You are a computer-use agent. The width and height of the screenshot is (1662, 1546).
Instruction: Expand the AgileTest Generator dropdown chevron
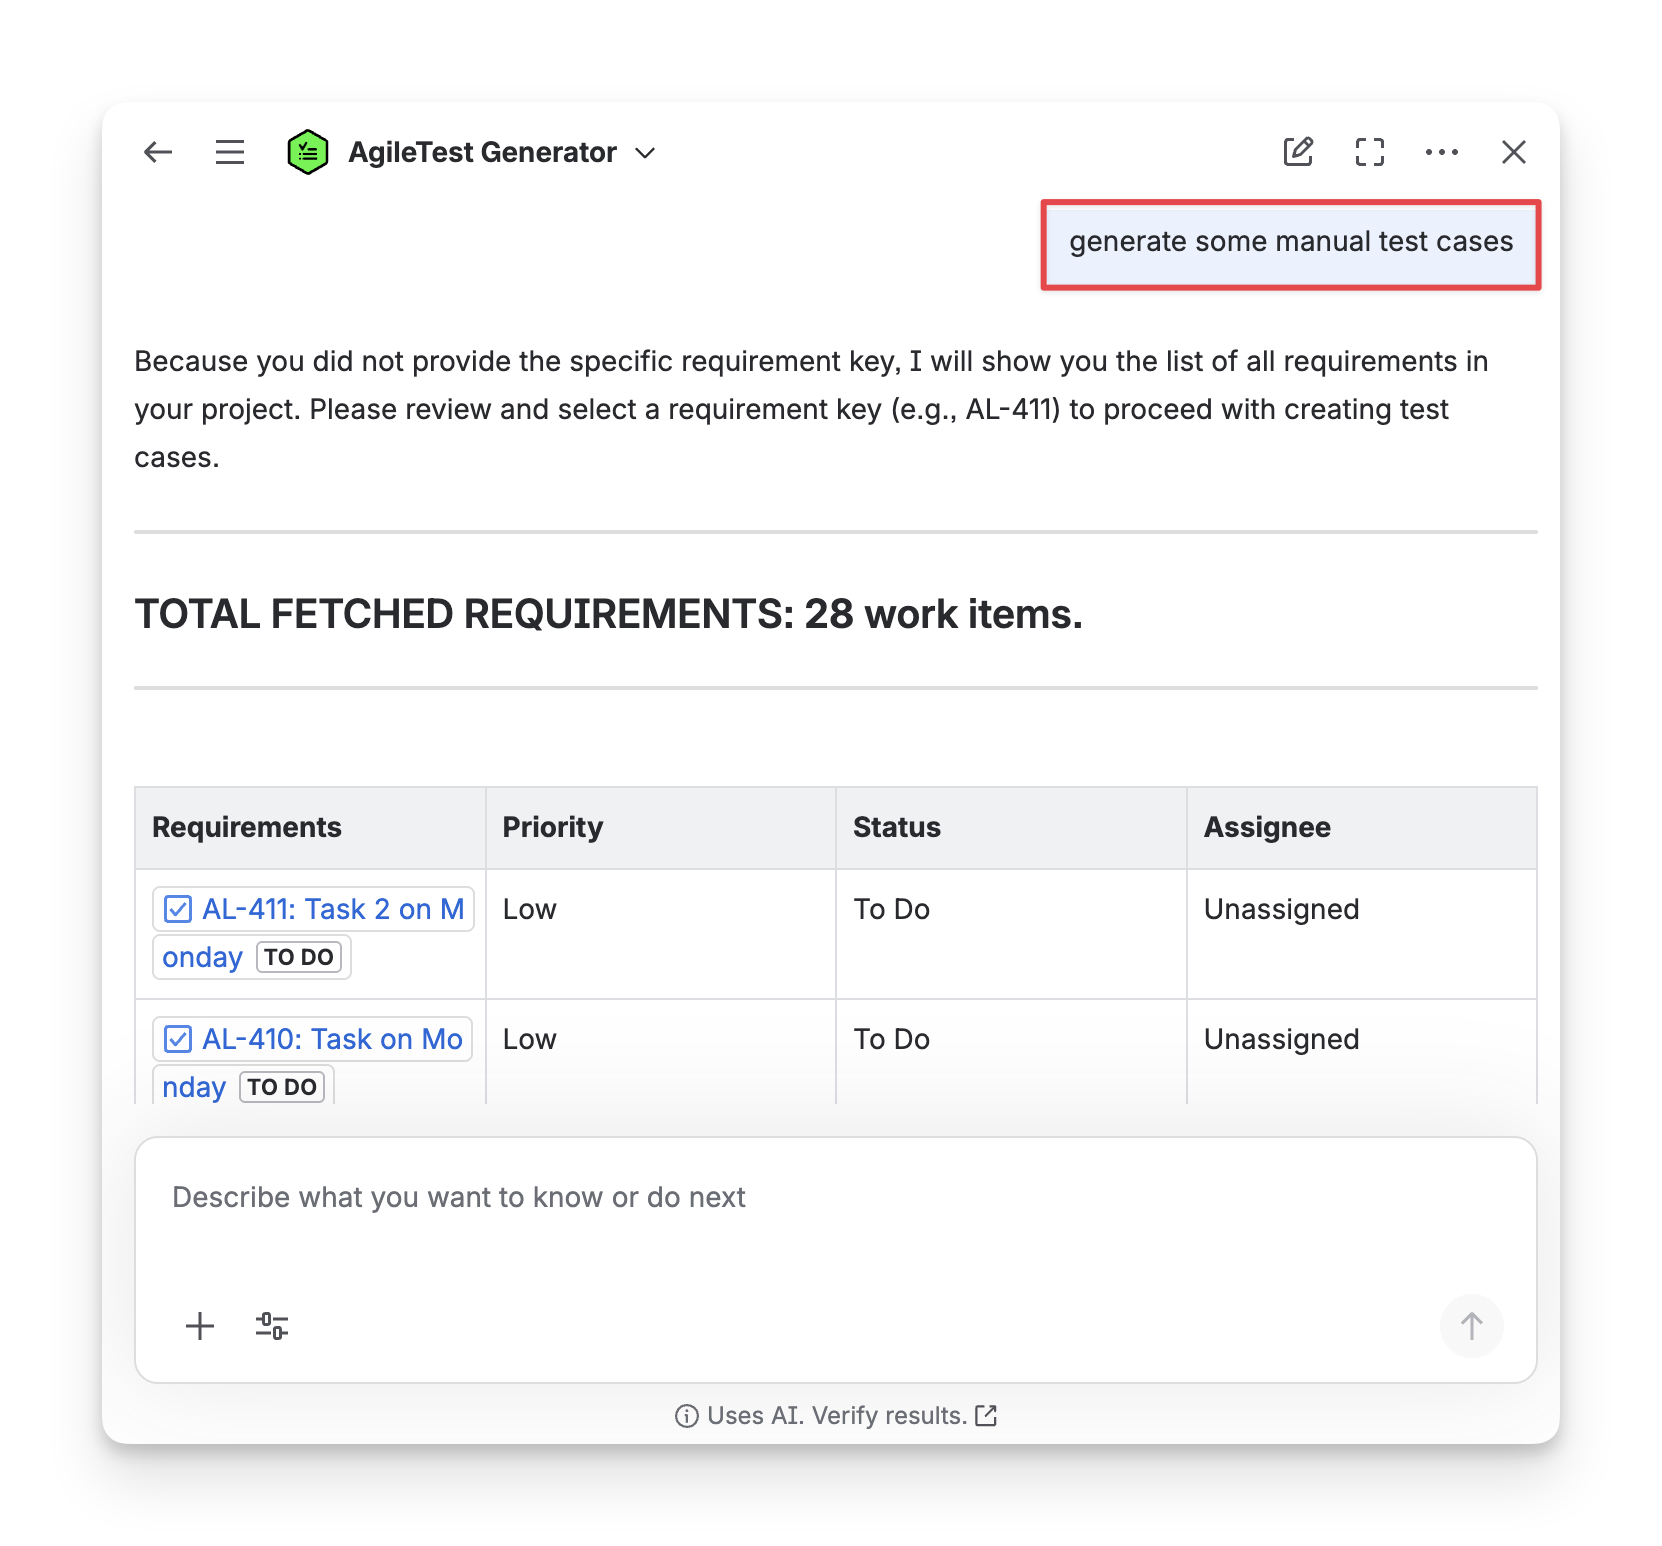(x=646, y=153)
